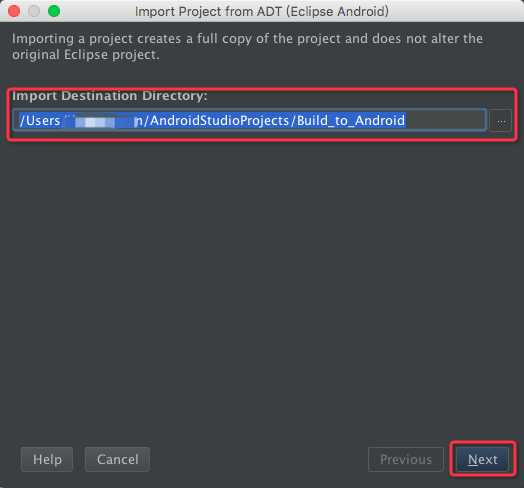Click the importing a project description text
Image resolution: width=524 pixels, height=488 pixels.
(247, 46)
